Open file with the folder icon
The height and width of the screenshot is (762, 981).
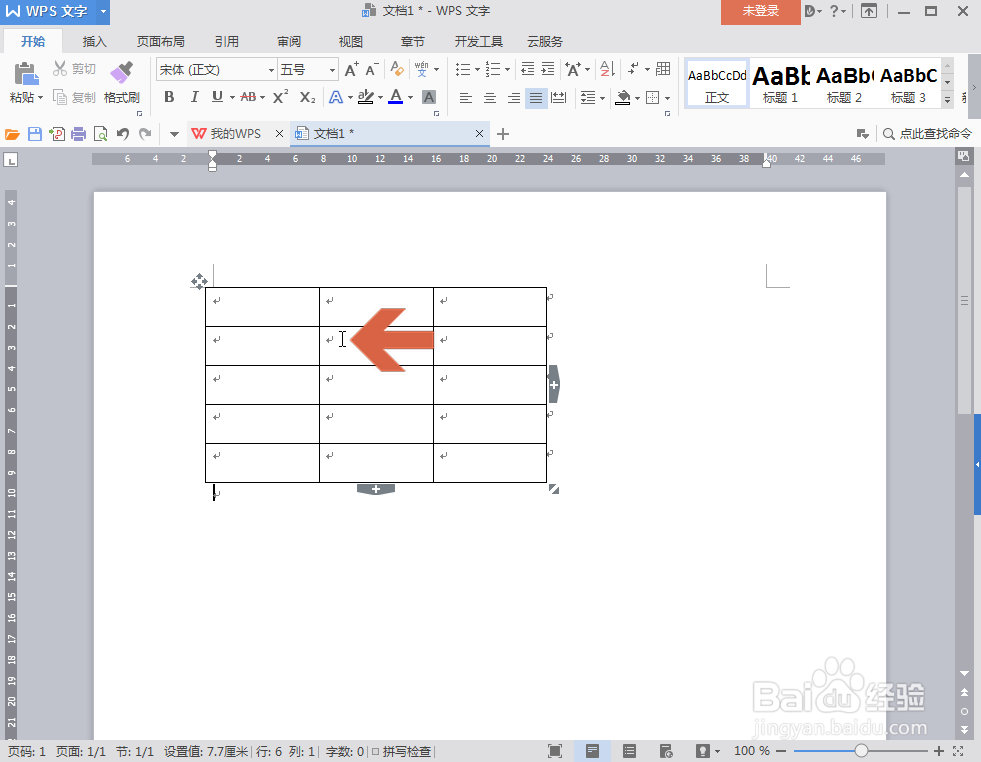pos(13,134)
